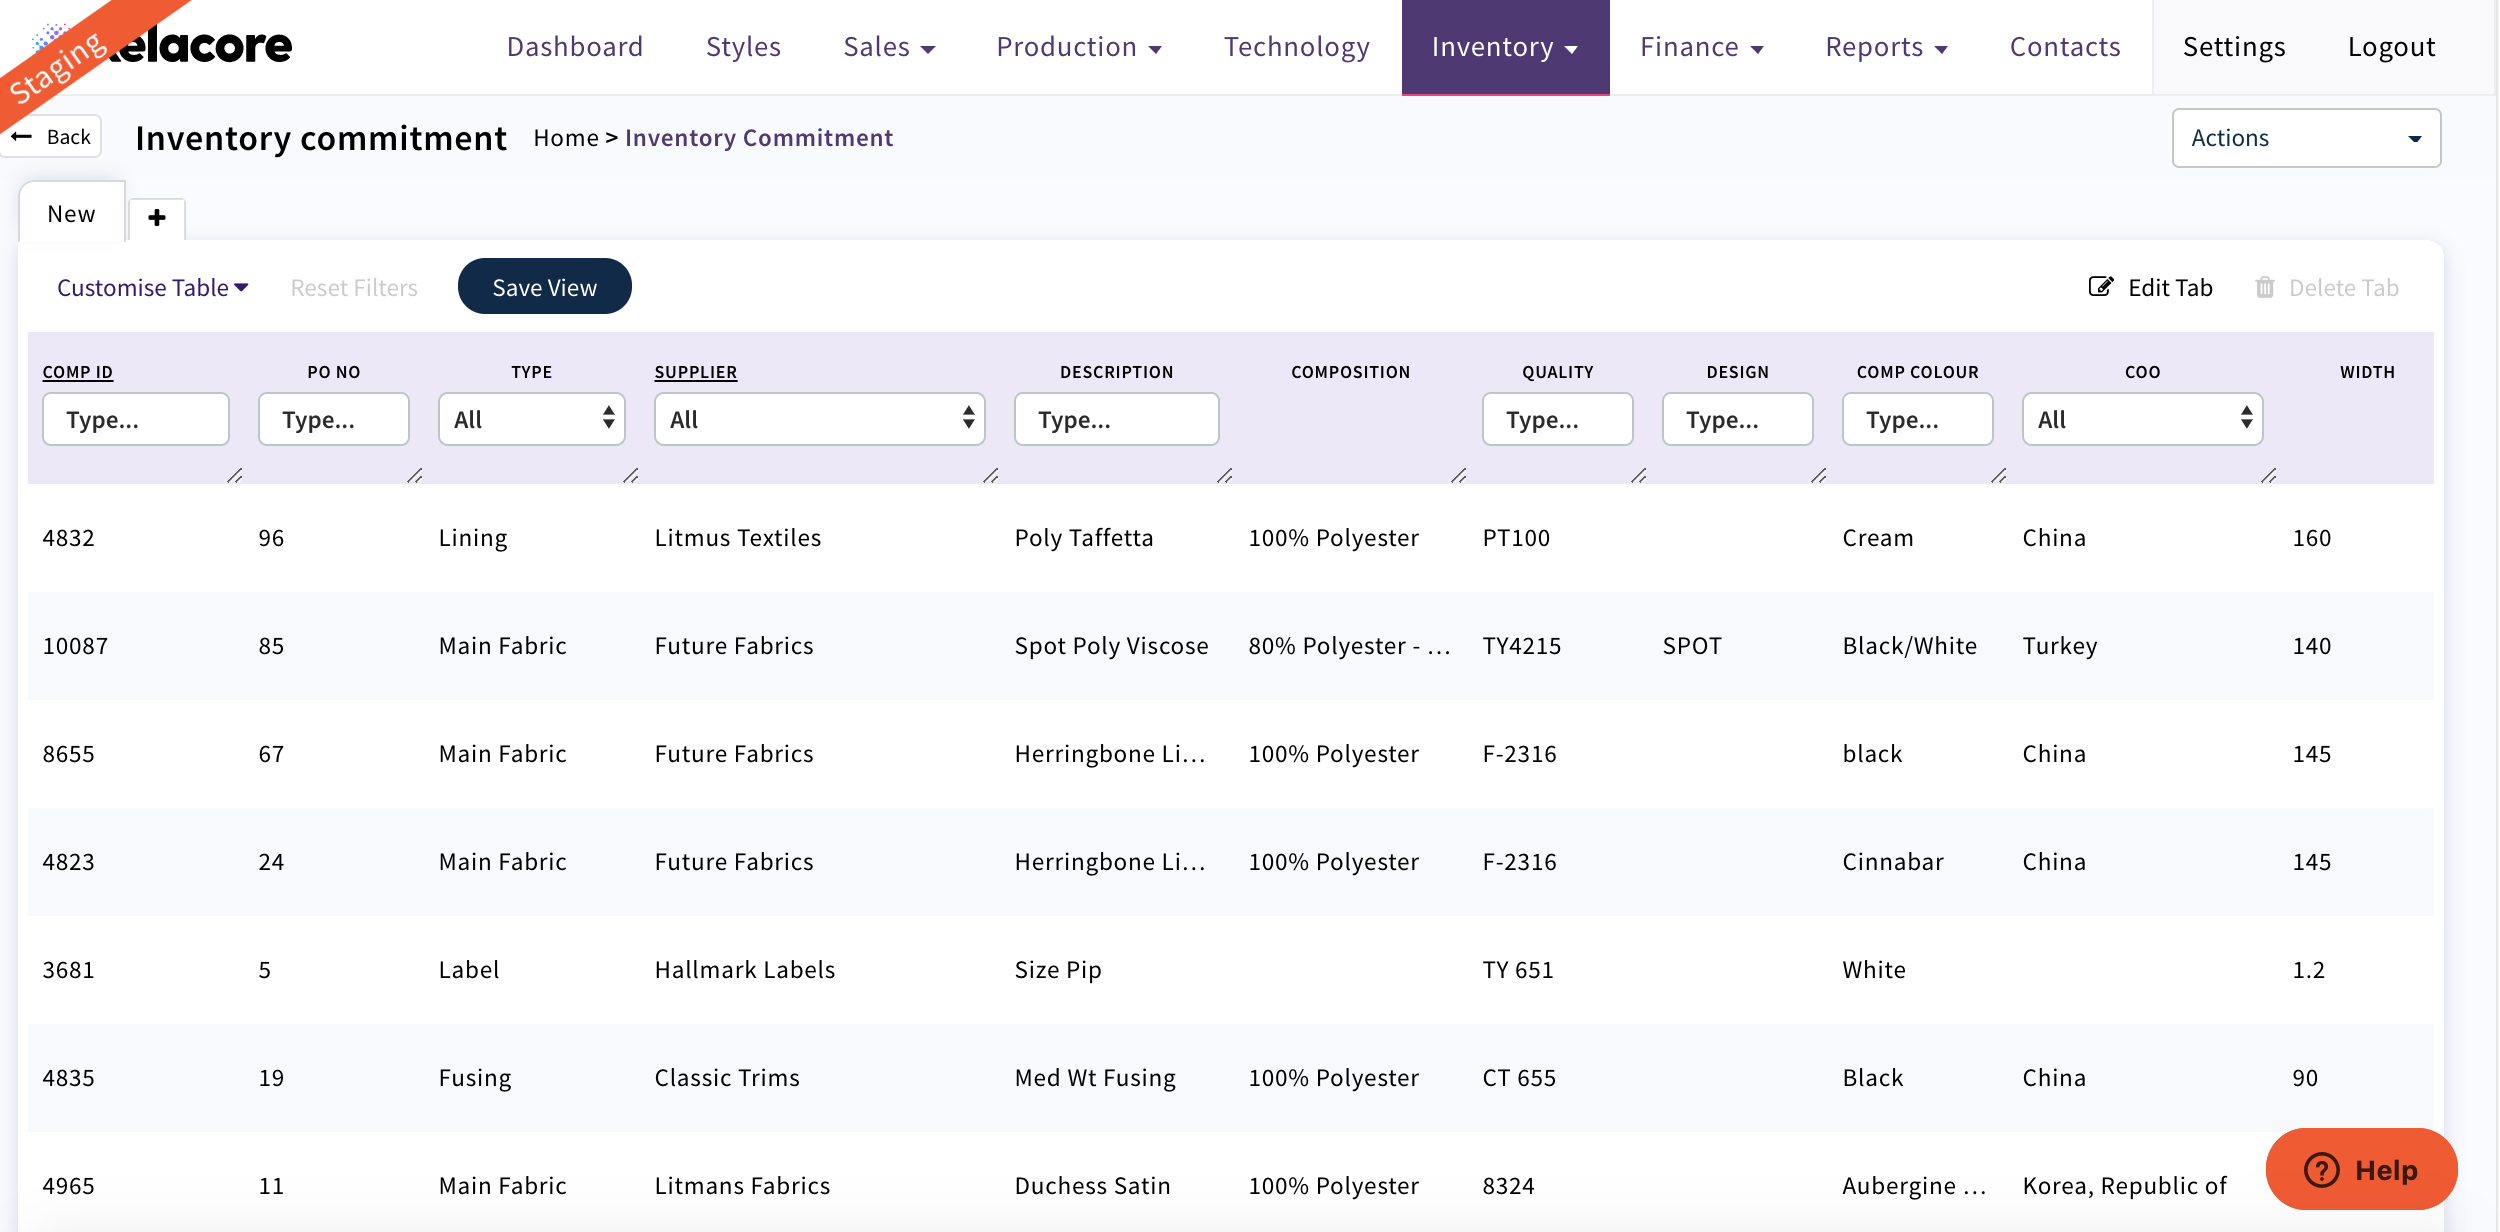This screenshot has width=2500, height=1232.
Task: Expand the Customise Table menu
Action: coord(152,287)
